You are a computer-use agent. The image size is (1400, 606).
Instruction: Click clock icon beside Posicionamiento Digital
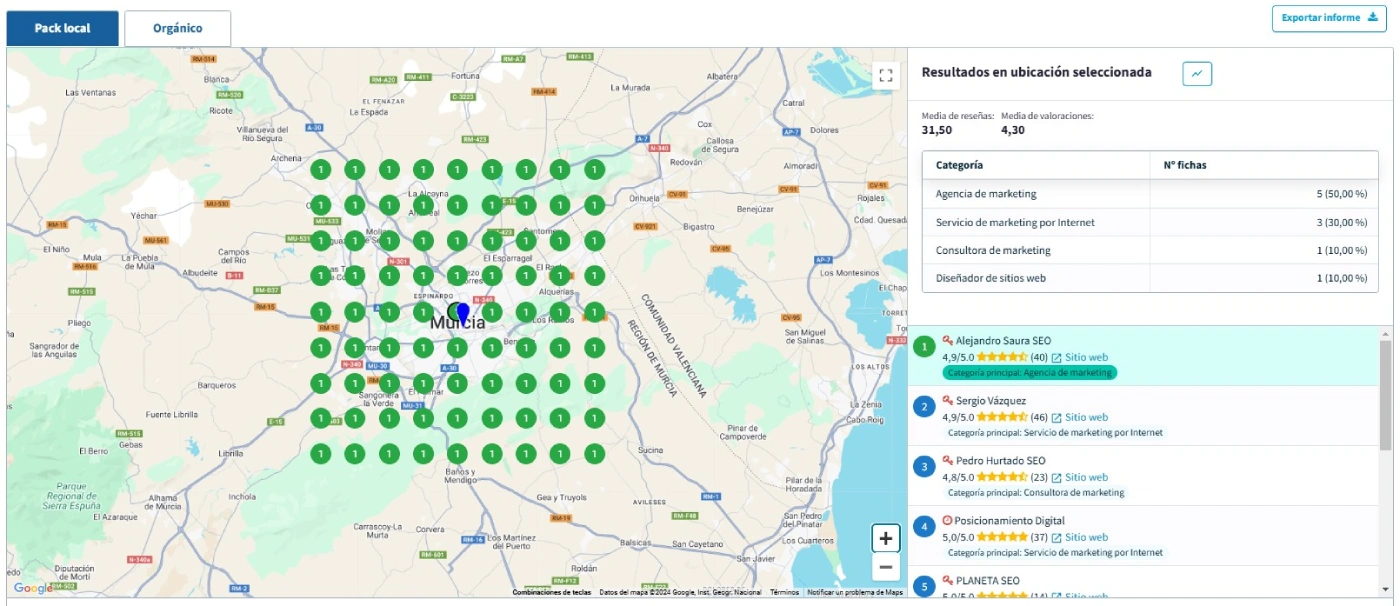point(947,520)
